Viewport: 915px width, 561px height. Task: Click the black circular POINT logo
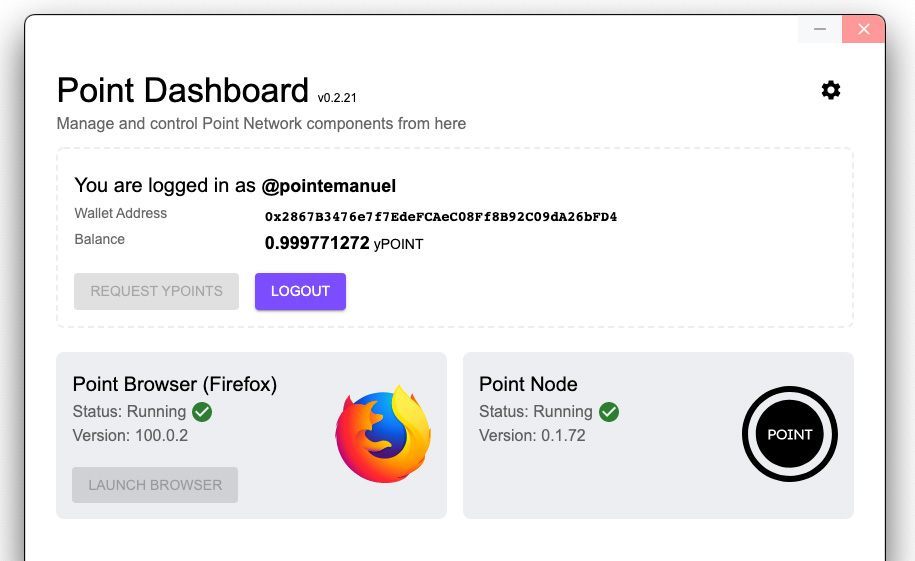(790, 434)
